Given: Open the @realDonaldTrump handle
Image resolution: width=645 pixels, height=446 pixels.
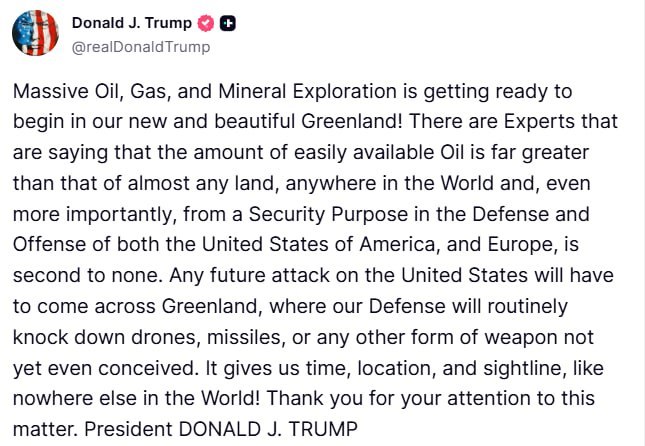Looking at the screenshot, I should coord(141,47).
